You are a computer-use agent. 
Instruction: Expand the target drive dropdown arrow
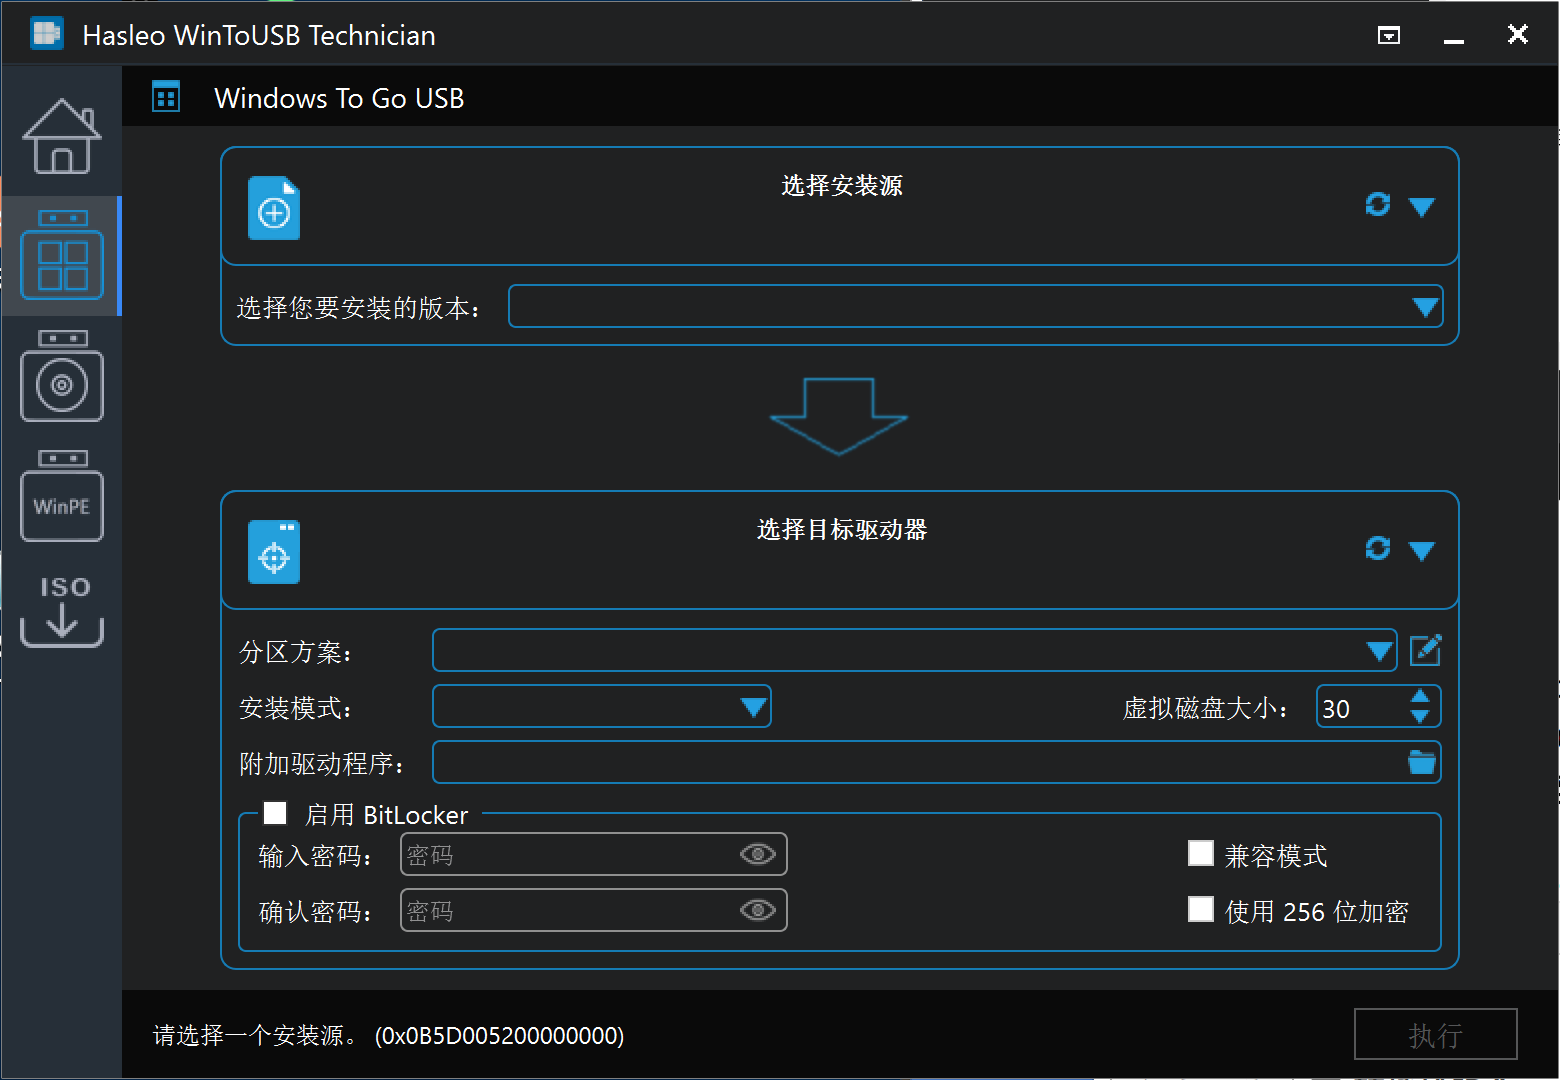1421,551
